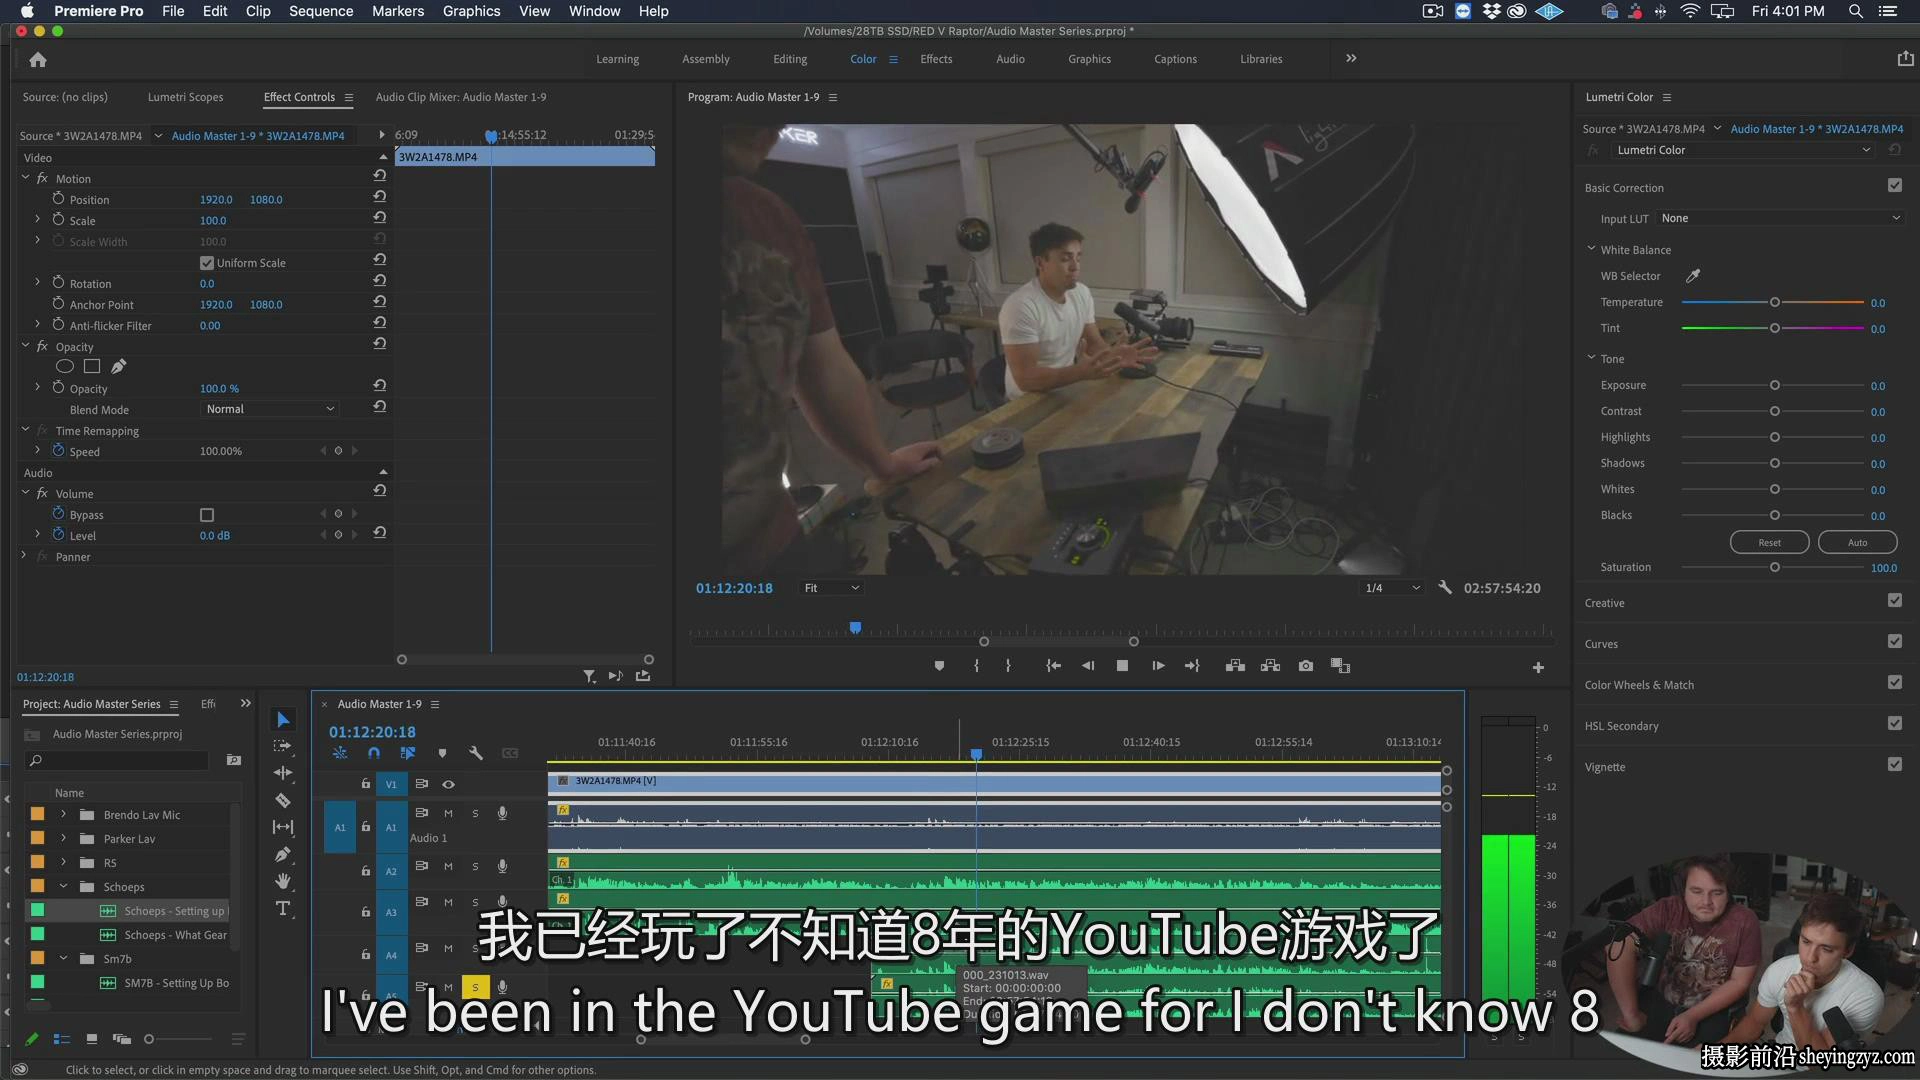Select the Pen tool in timeline toolbar
Image resolution: width=1920 pixels, height=1080 pixels.
tap(283, 854)
